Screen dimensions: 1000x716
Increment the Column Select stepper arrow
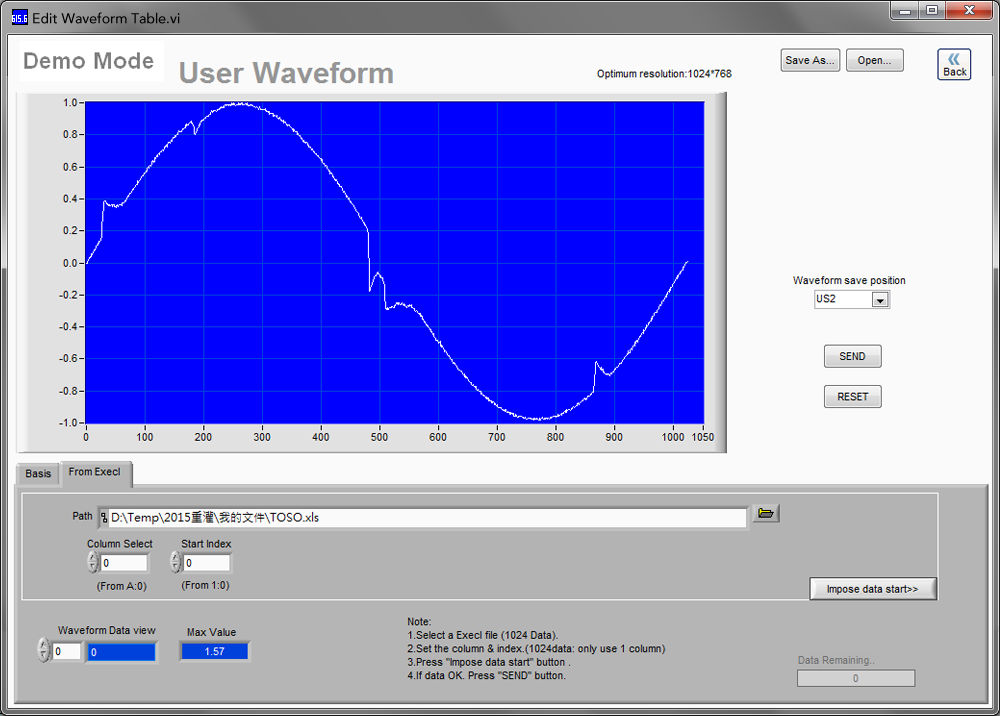click(93, 557)
